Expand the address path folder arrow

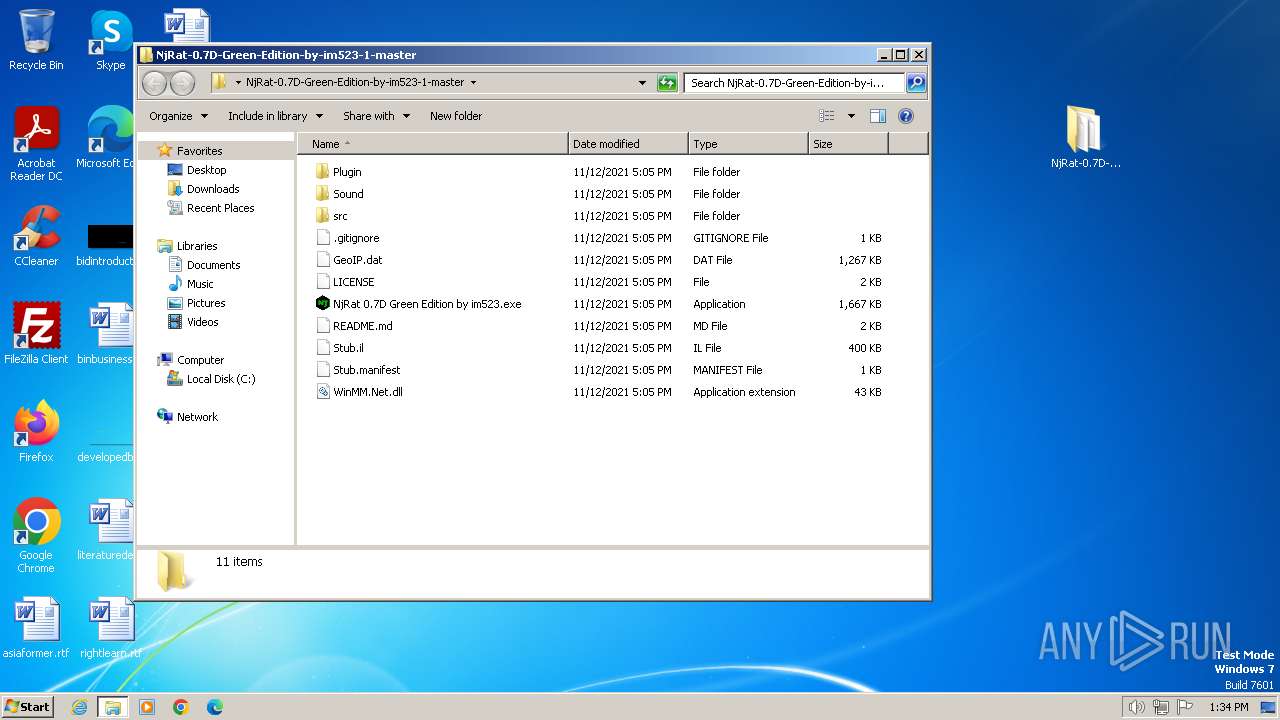(x=473, y=83)
